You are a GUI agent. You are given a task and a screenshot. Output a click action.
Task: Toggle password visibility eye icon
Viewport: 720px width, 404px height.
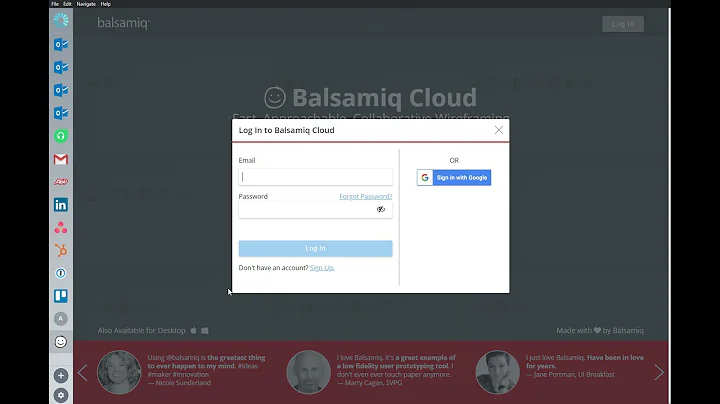381,209
